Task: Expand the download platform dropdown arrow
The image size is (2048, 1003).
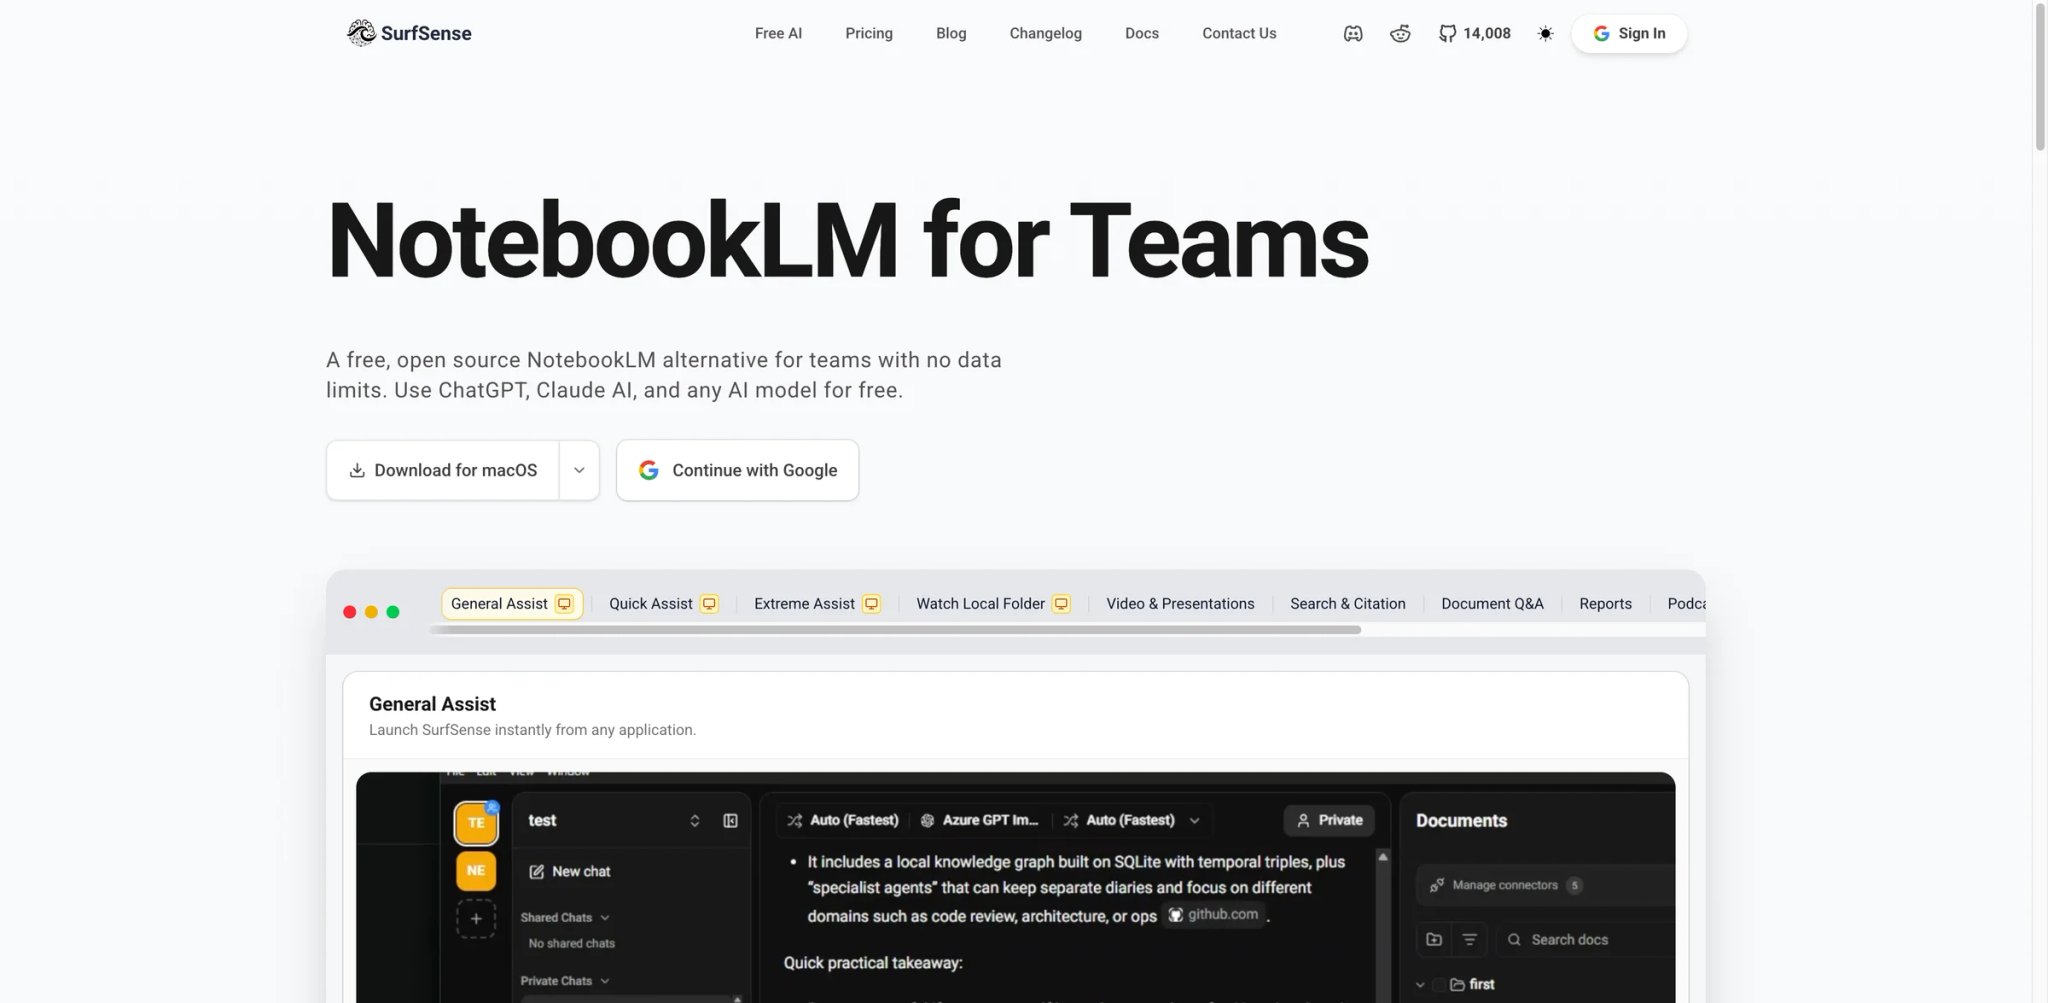Action: coord(579,470)
